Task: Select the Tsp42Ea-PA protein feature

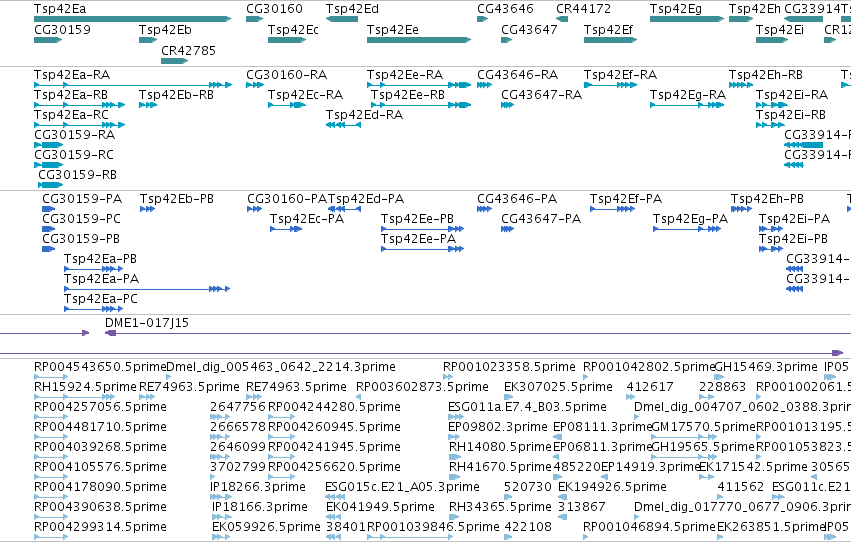Action: pos(147,290)
